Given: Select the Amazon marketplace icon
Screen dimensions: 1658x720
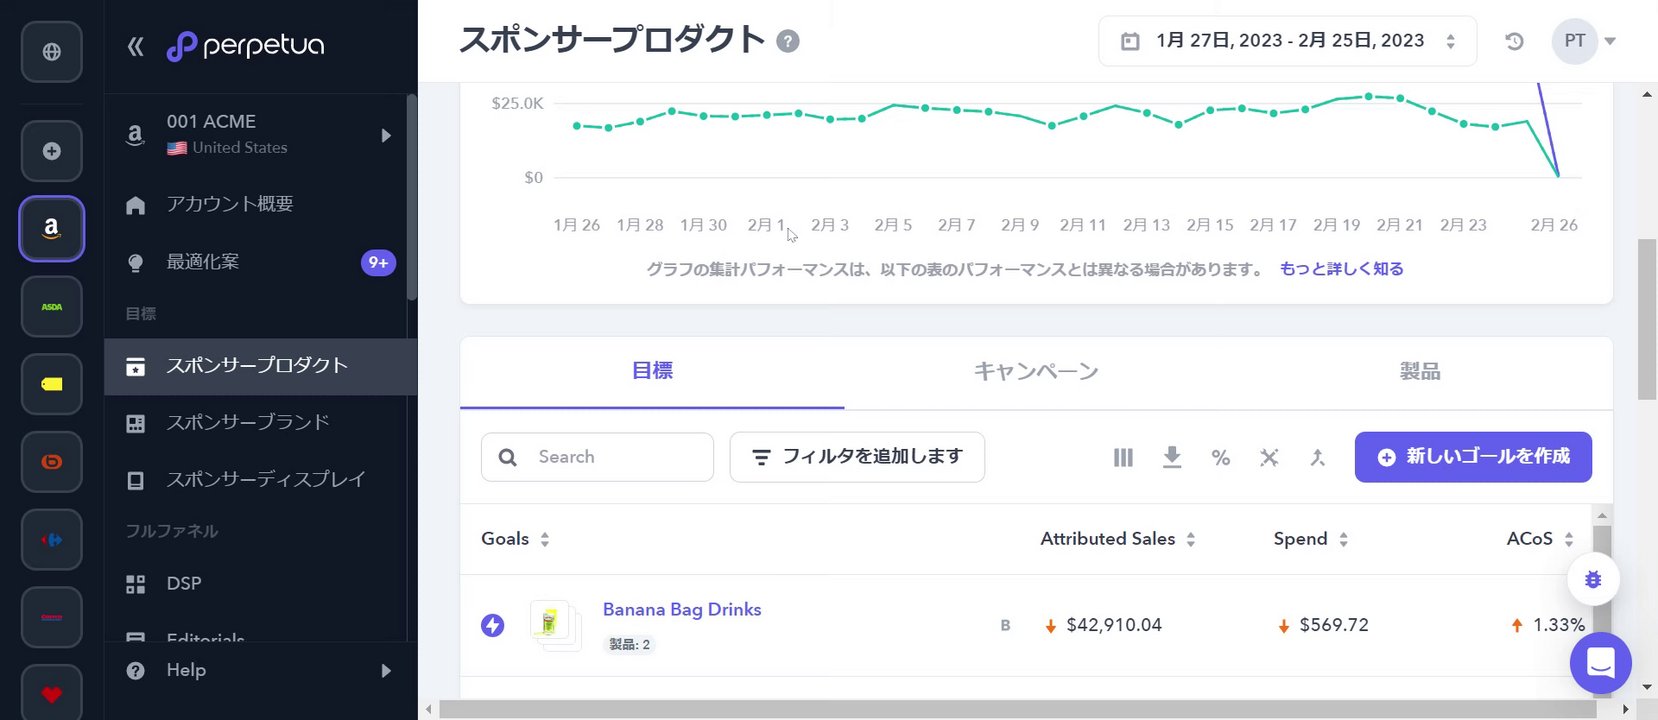Looking at the screenshot, I should point(52,228).
